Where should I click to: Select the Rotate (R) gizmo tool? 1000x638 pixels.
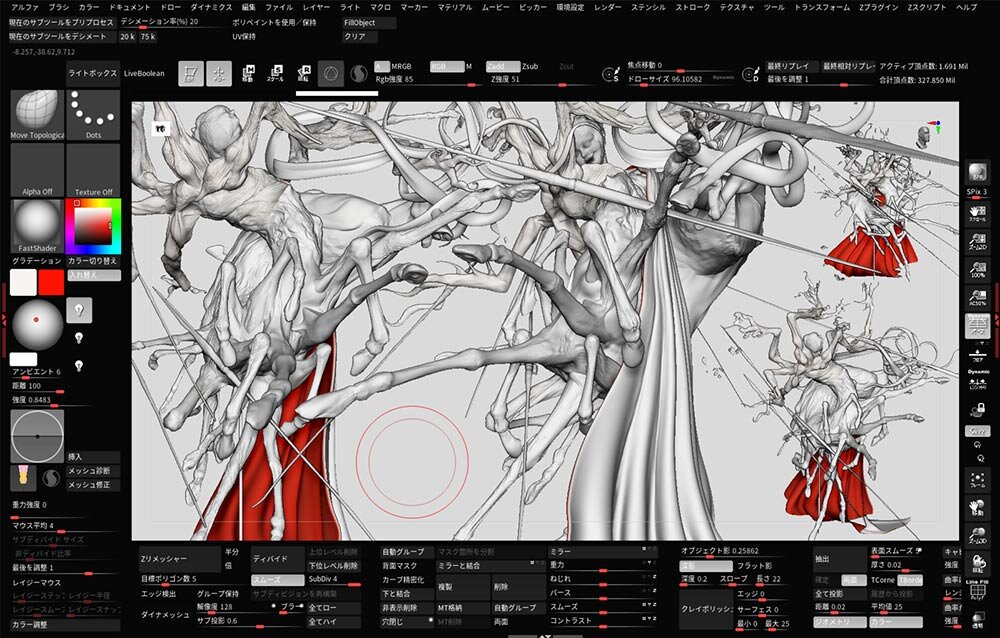pos(304,73)
